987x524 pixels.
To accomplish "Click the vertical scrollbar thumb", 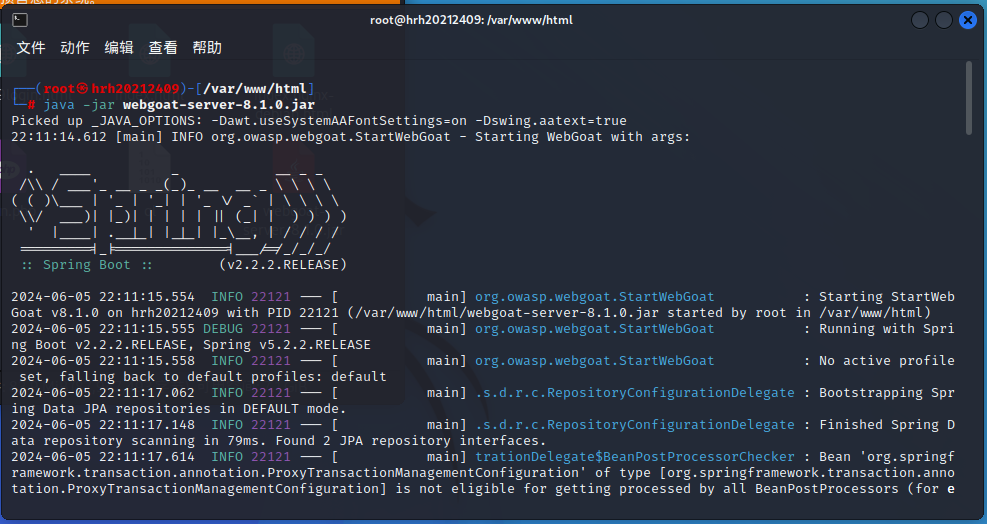I will pos(969,98).
